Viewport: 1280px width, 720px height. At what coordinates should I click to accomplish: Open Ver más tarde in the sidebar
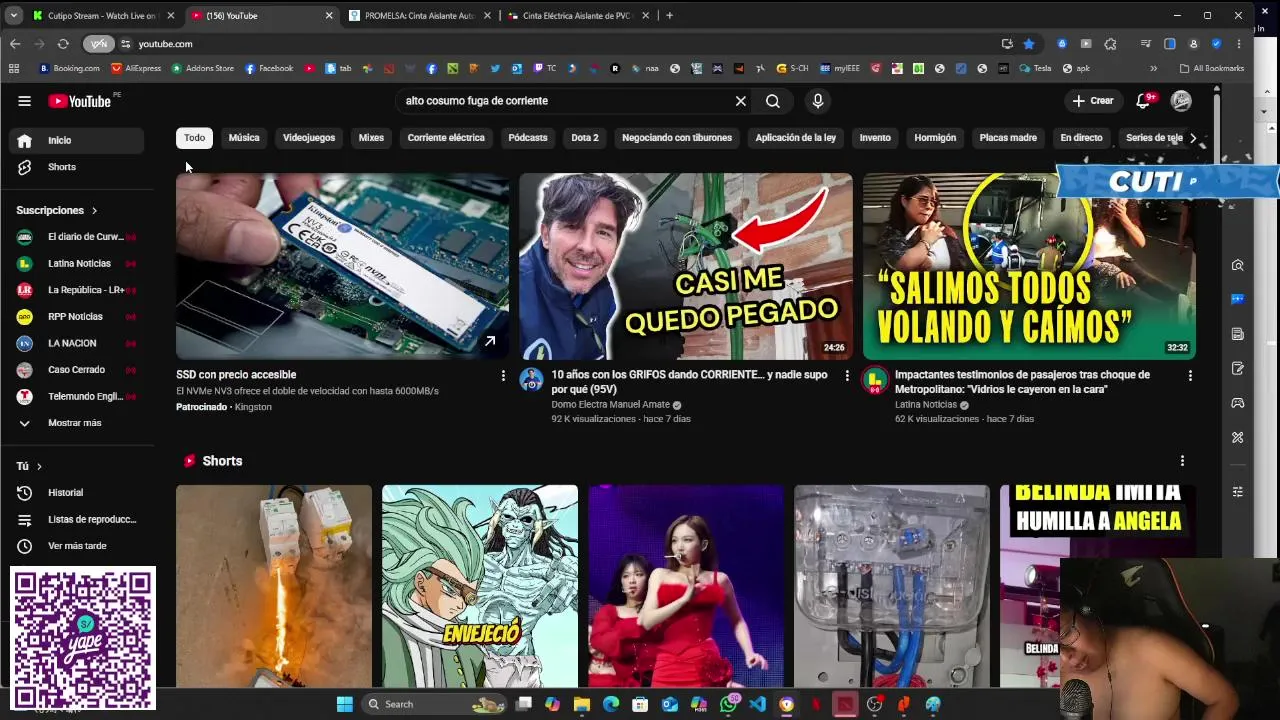click(x=78, y=546)
